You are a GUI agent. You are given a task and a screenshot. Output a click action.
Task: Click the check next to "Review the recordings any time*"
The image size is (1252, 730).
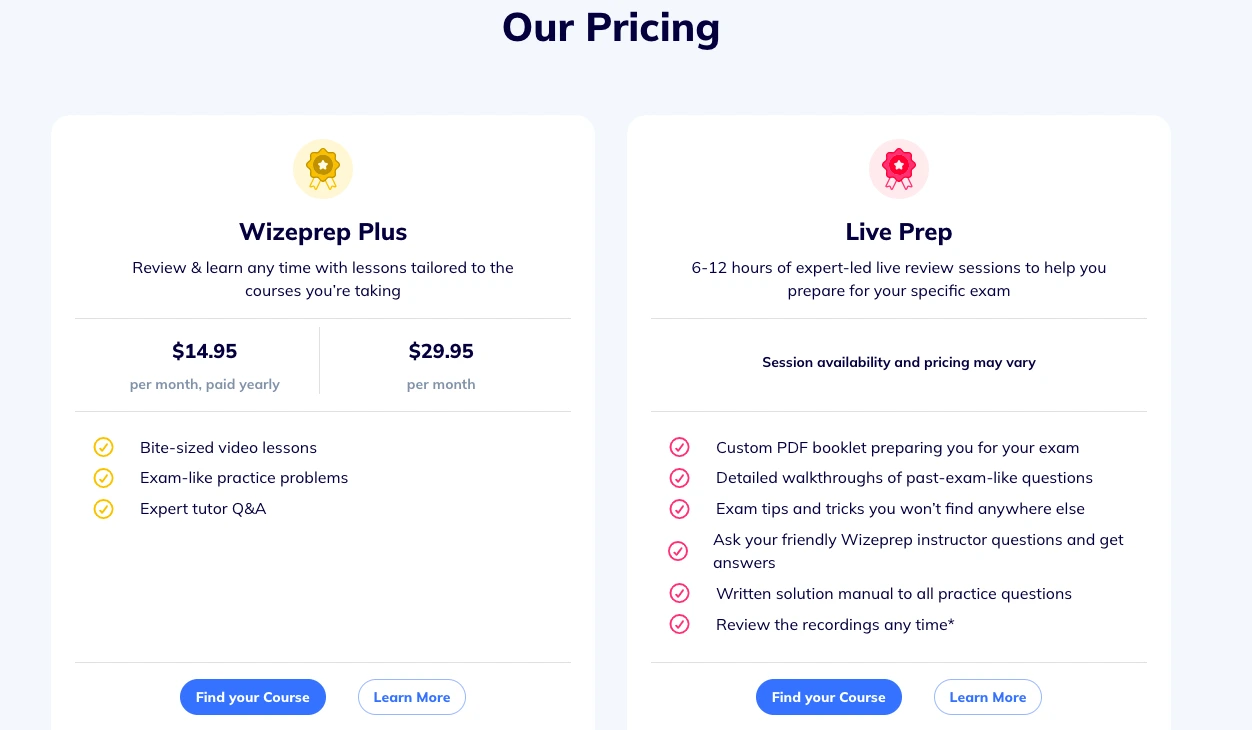click(679, 624)
